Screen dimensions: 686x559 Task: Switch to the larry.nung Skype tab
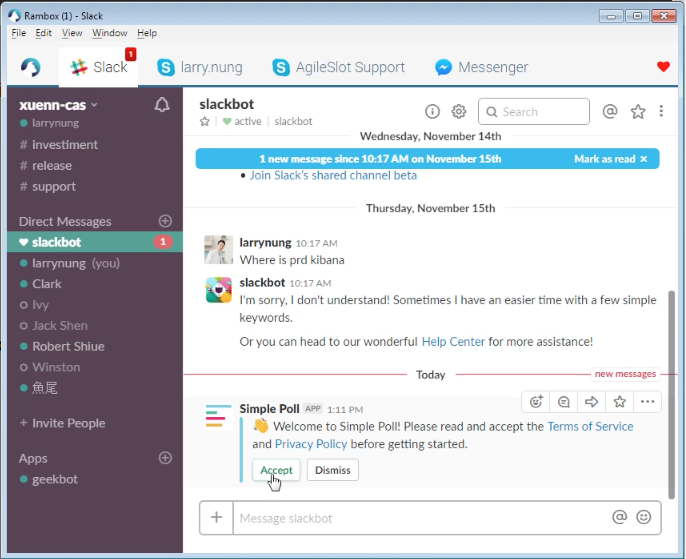tap(200, 67)
